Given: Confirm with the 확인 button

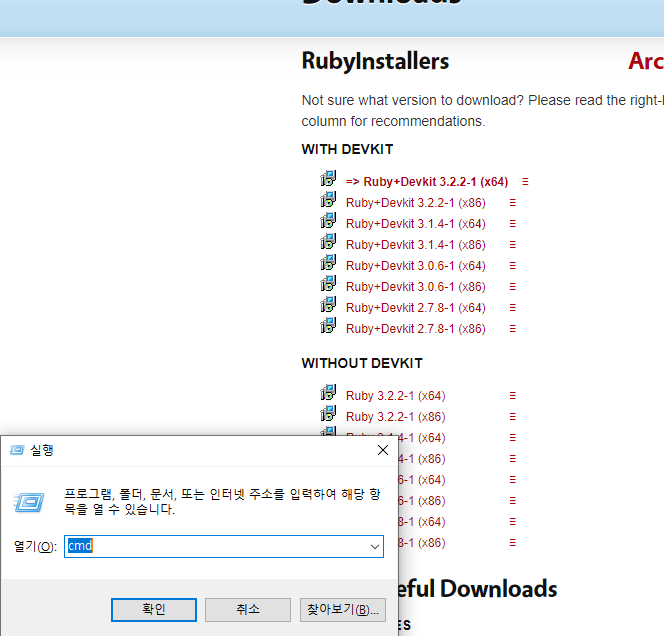Looking at the screenshot, I should click(154, 610).
